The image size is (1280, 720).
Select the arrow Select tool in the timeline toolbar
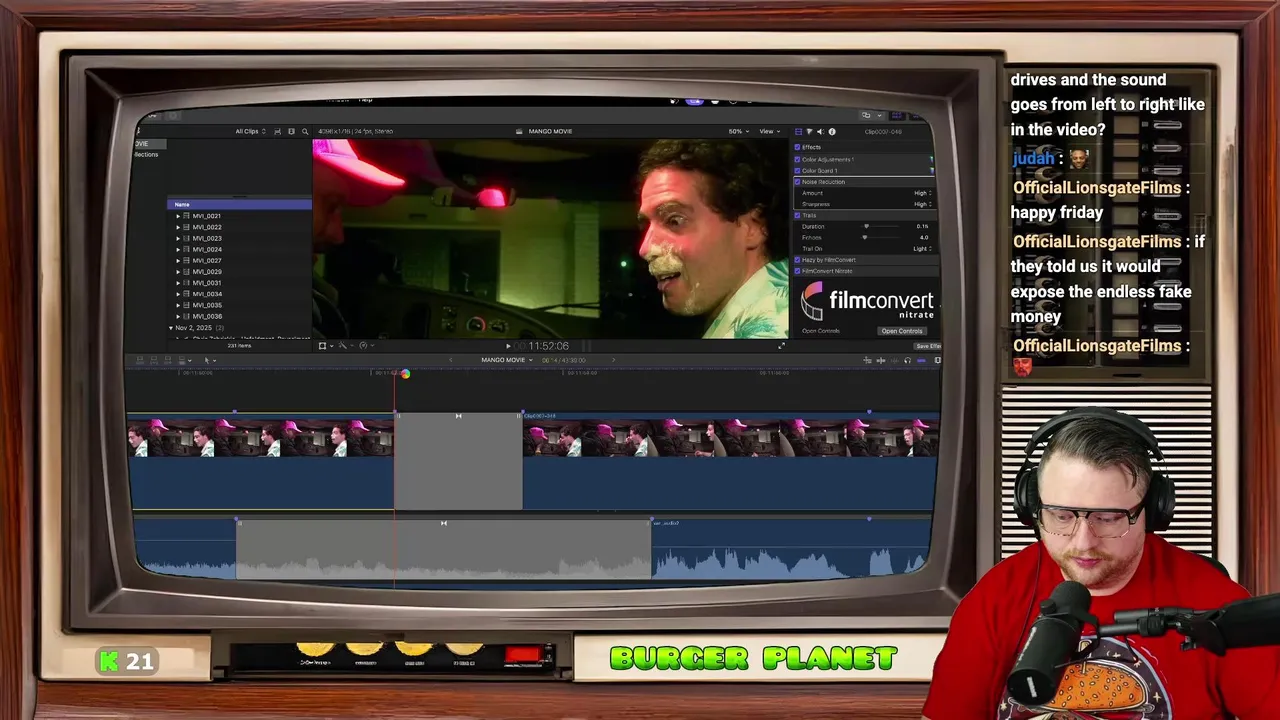coord(207,360)
